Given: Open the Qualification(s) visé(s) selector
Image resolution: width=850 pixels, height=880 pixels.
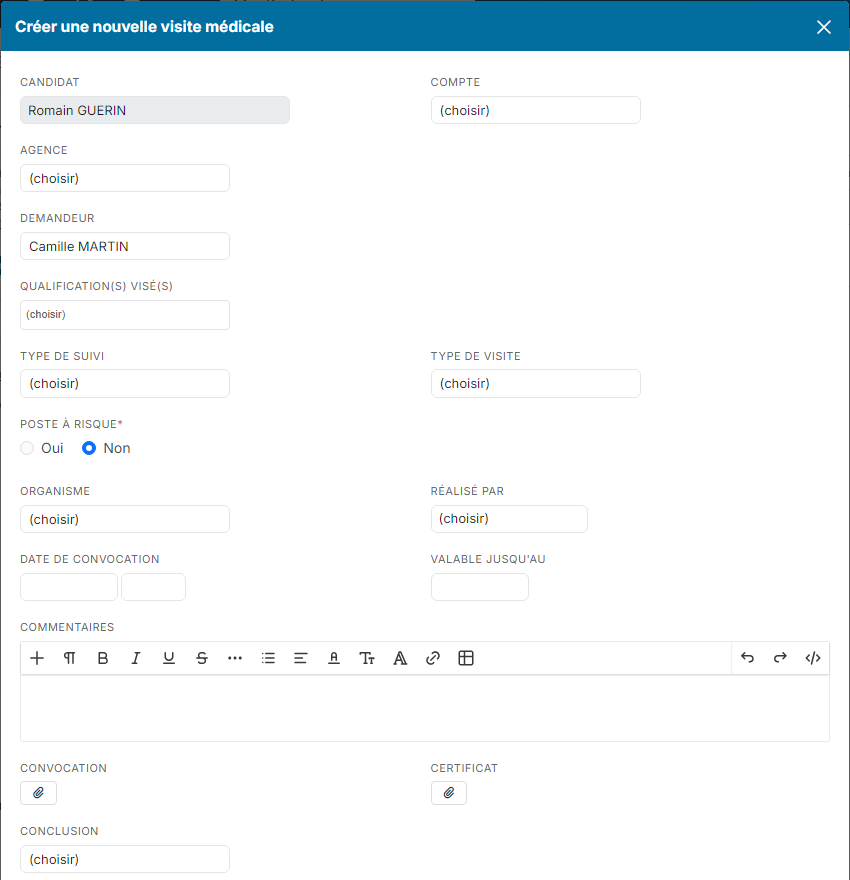Looking at the screenshot, I should click(x=125, y=315).
